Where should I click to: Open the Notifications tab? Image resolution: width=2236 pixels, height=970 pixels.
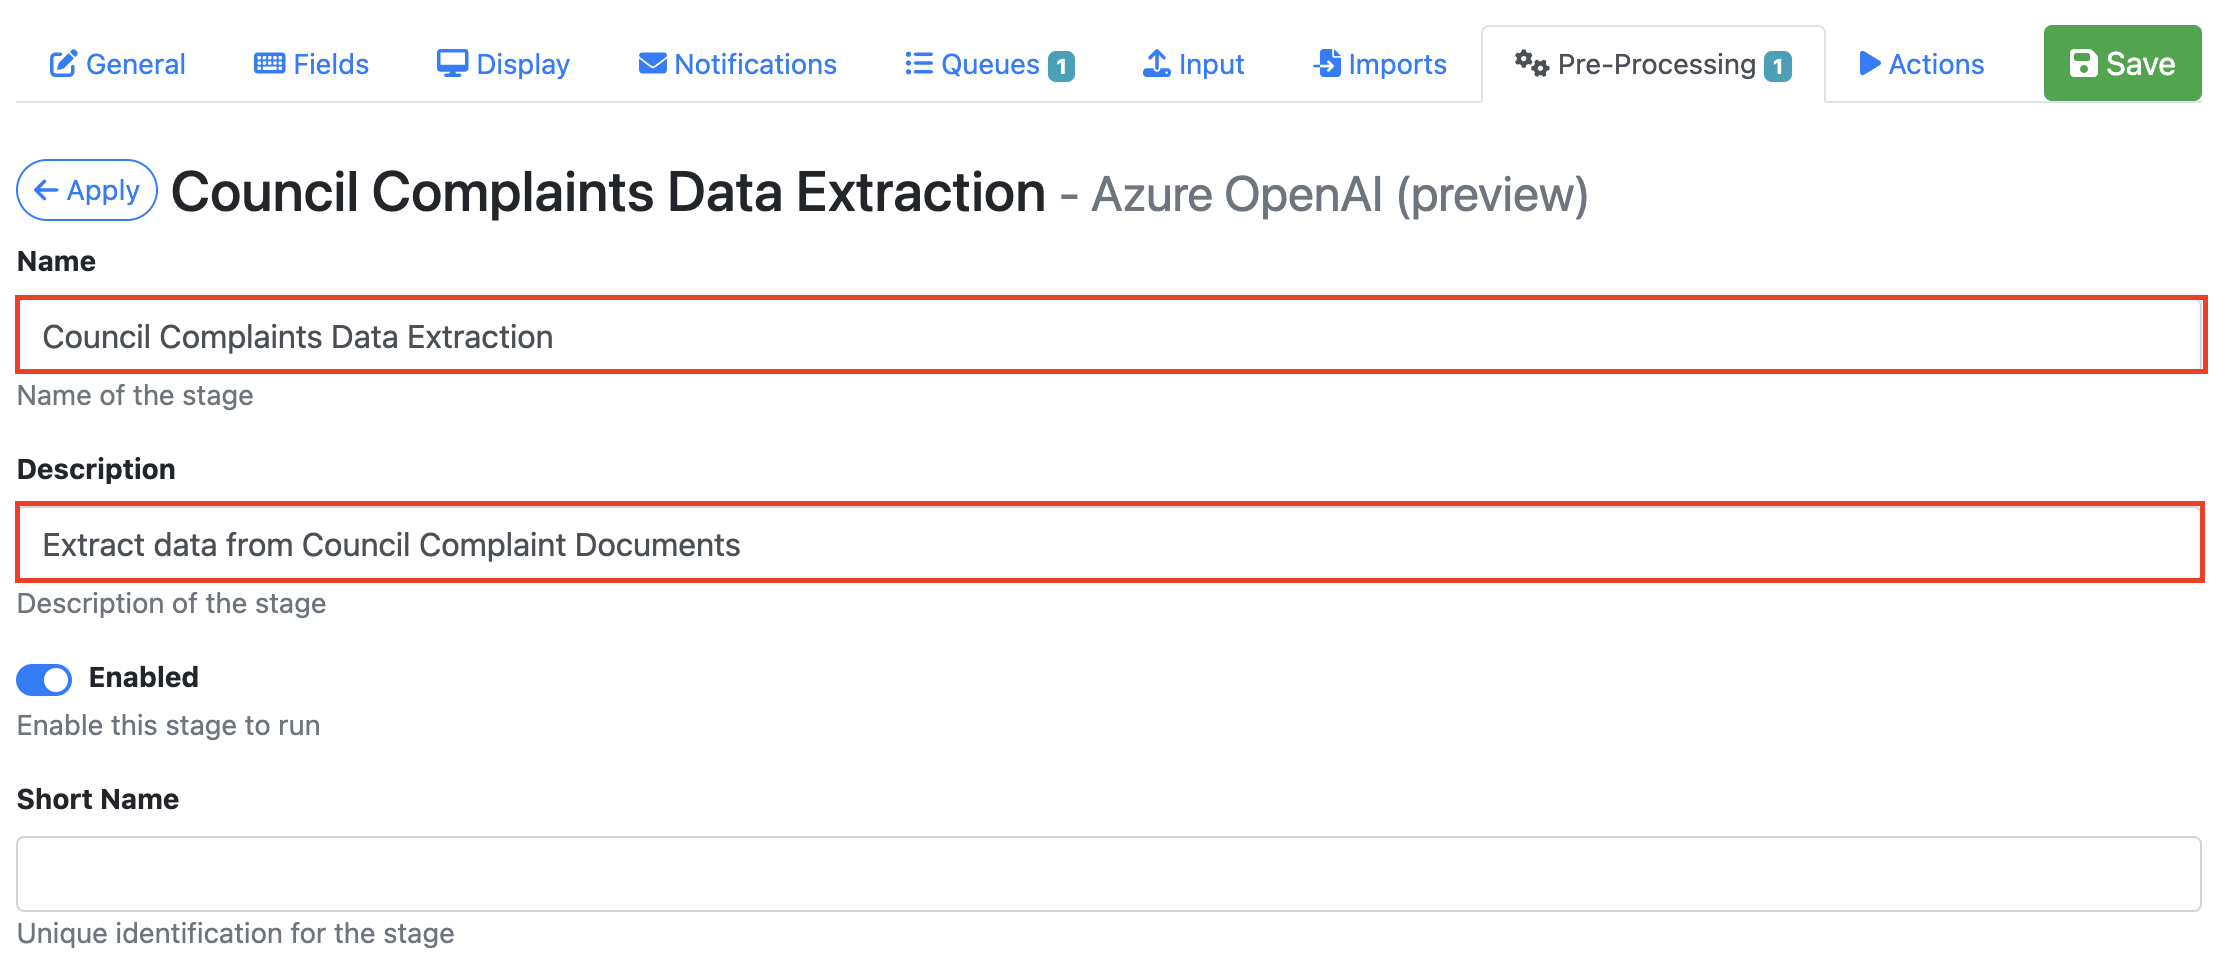click(x=755, y=64)
